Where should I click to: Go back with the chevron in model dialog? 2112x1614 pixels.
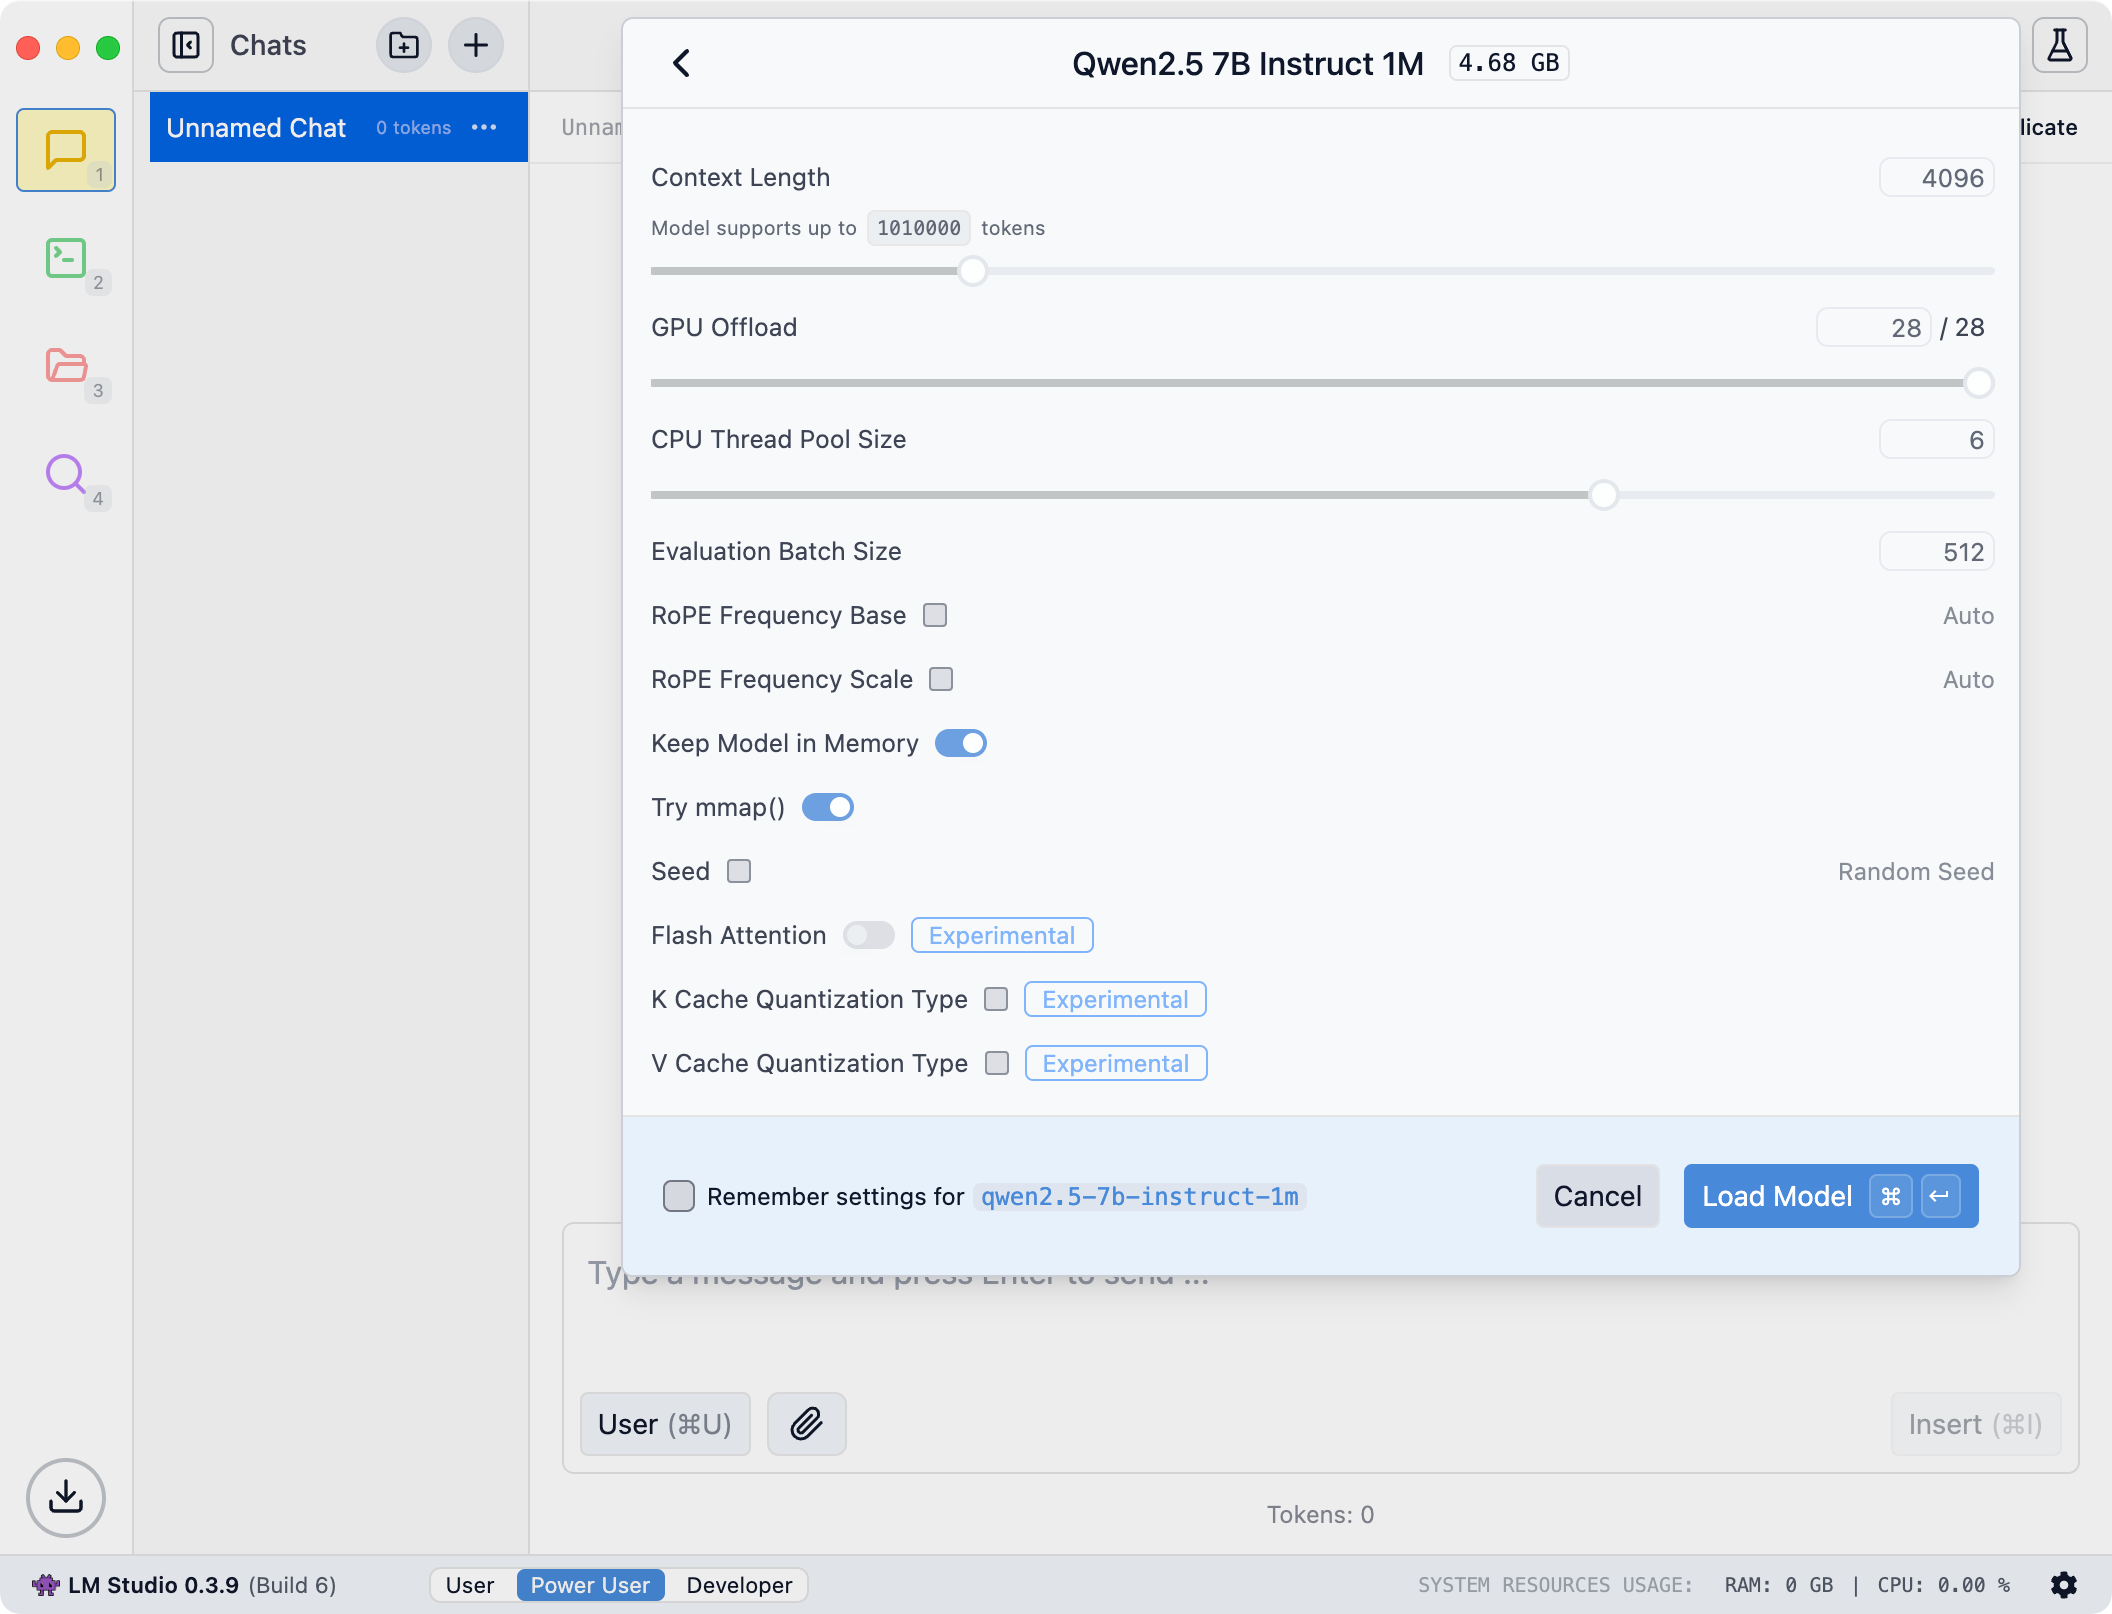tap(683, 63)
